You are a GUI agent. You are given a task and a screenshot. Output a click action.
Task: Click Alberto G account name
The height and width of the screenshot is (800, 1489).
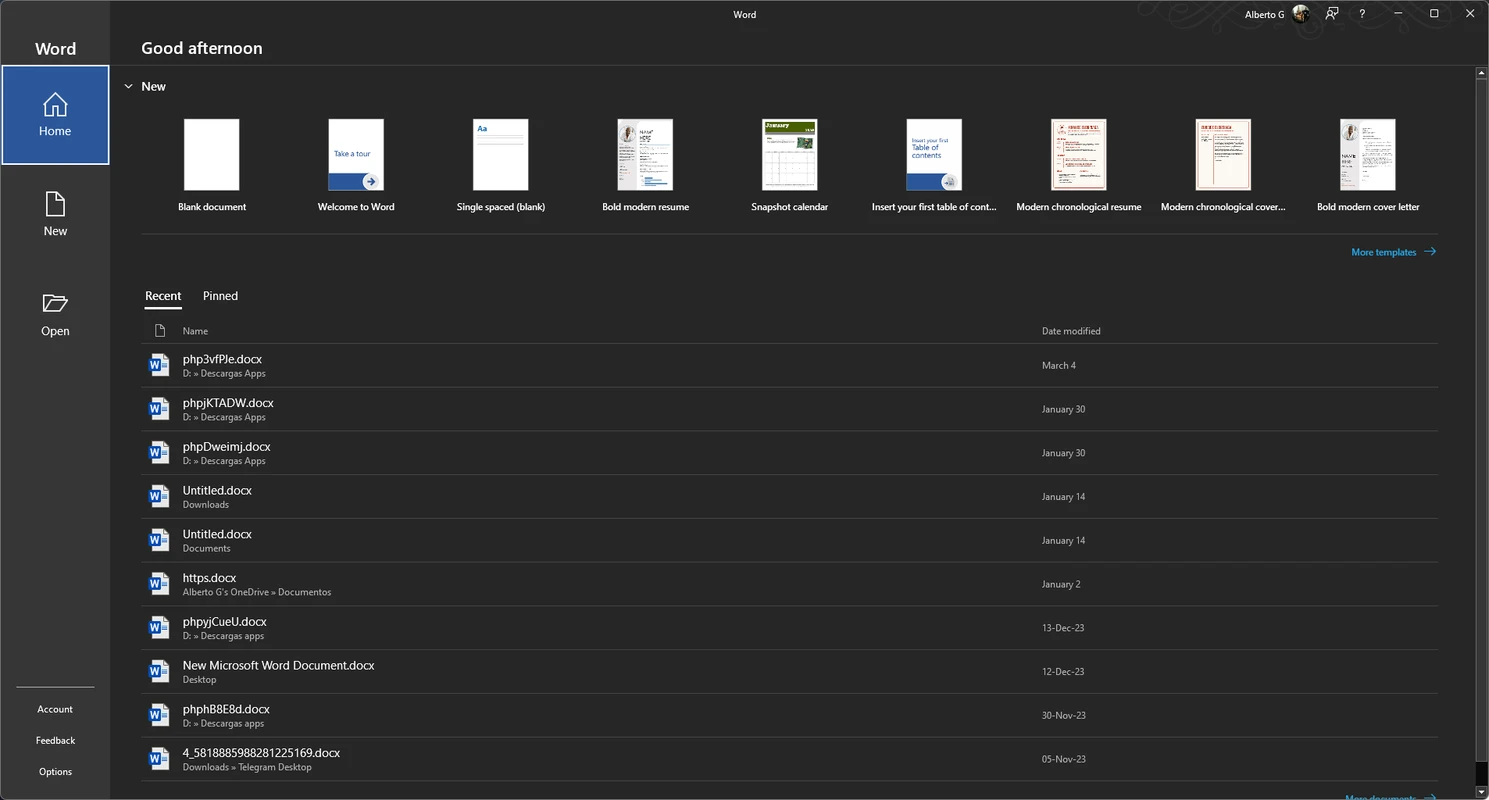(1264, 14)
